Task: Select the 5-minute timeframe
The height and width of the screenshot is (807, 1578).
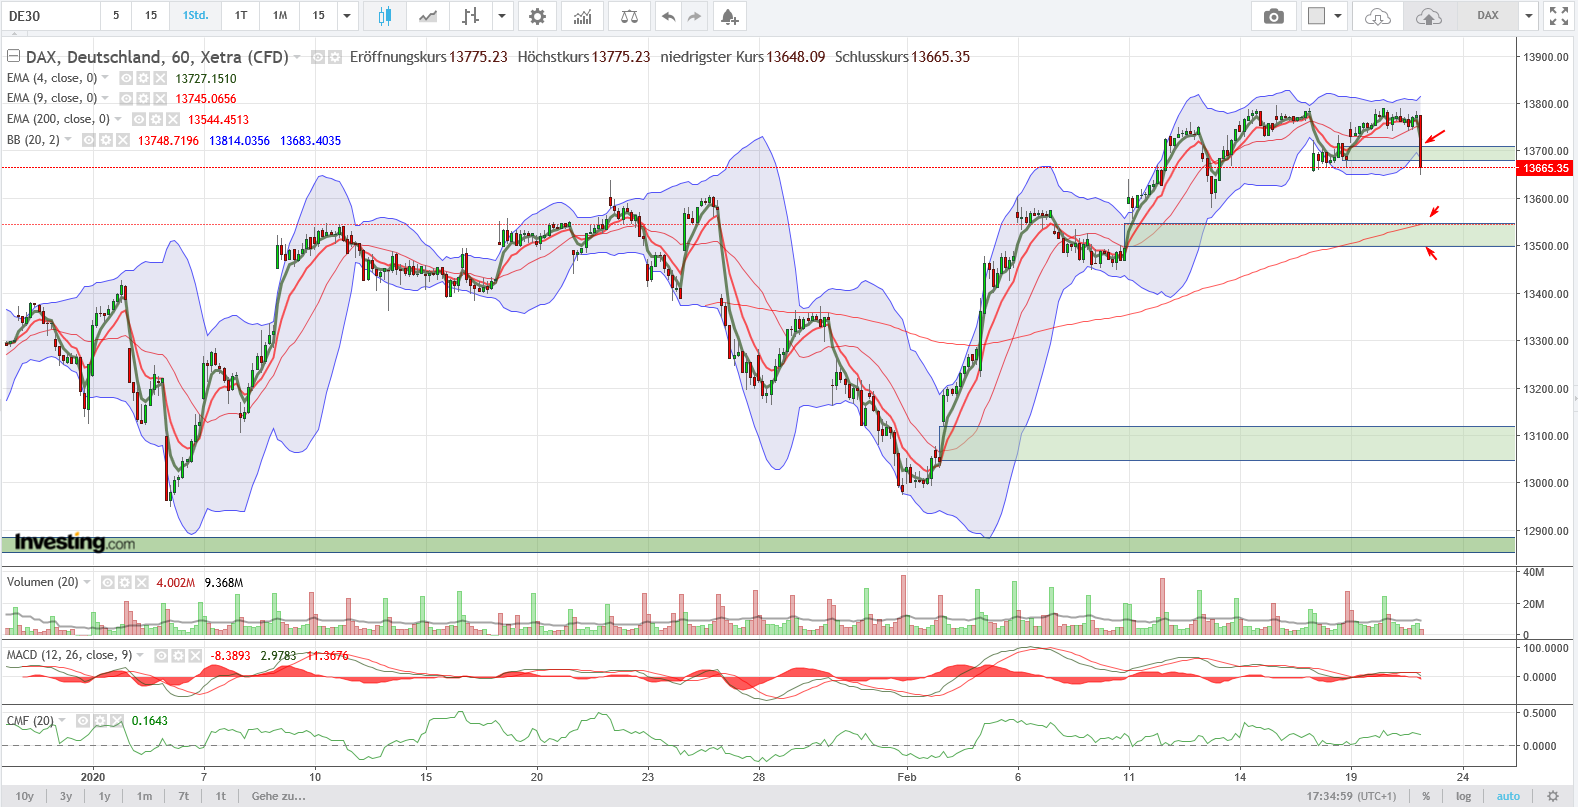Action: [x=116, y=16]
